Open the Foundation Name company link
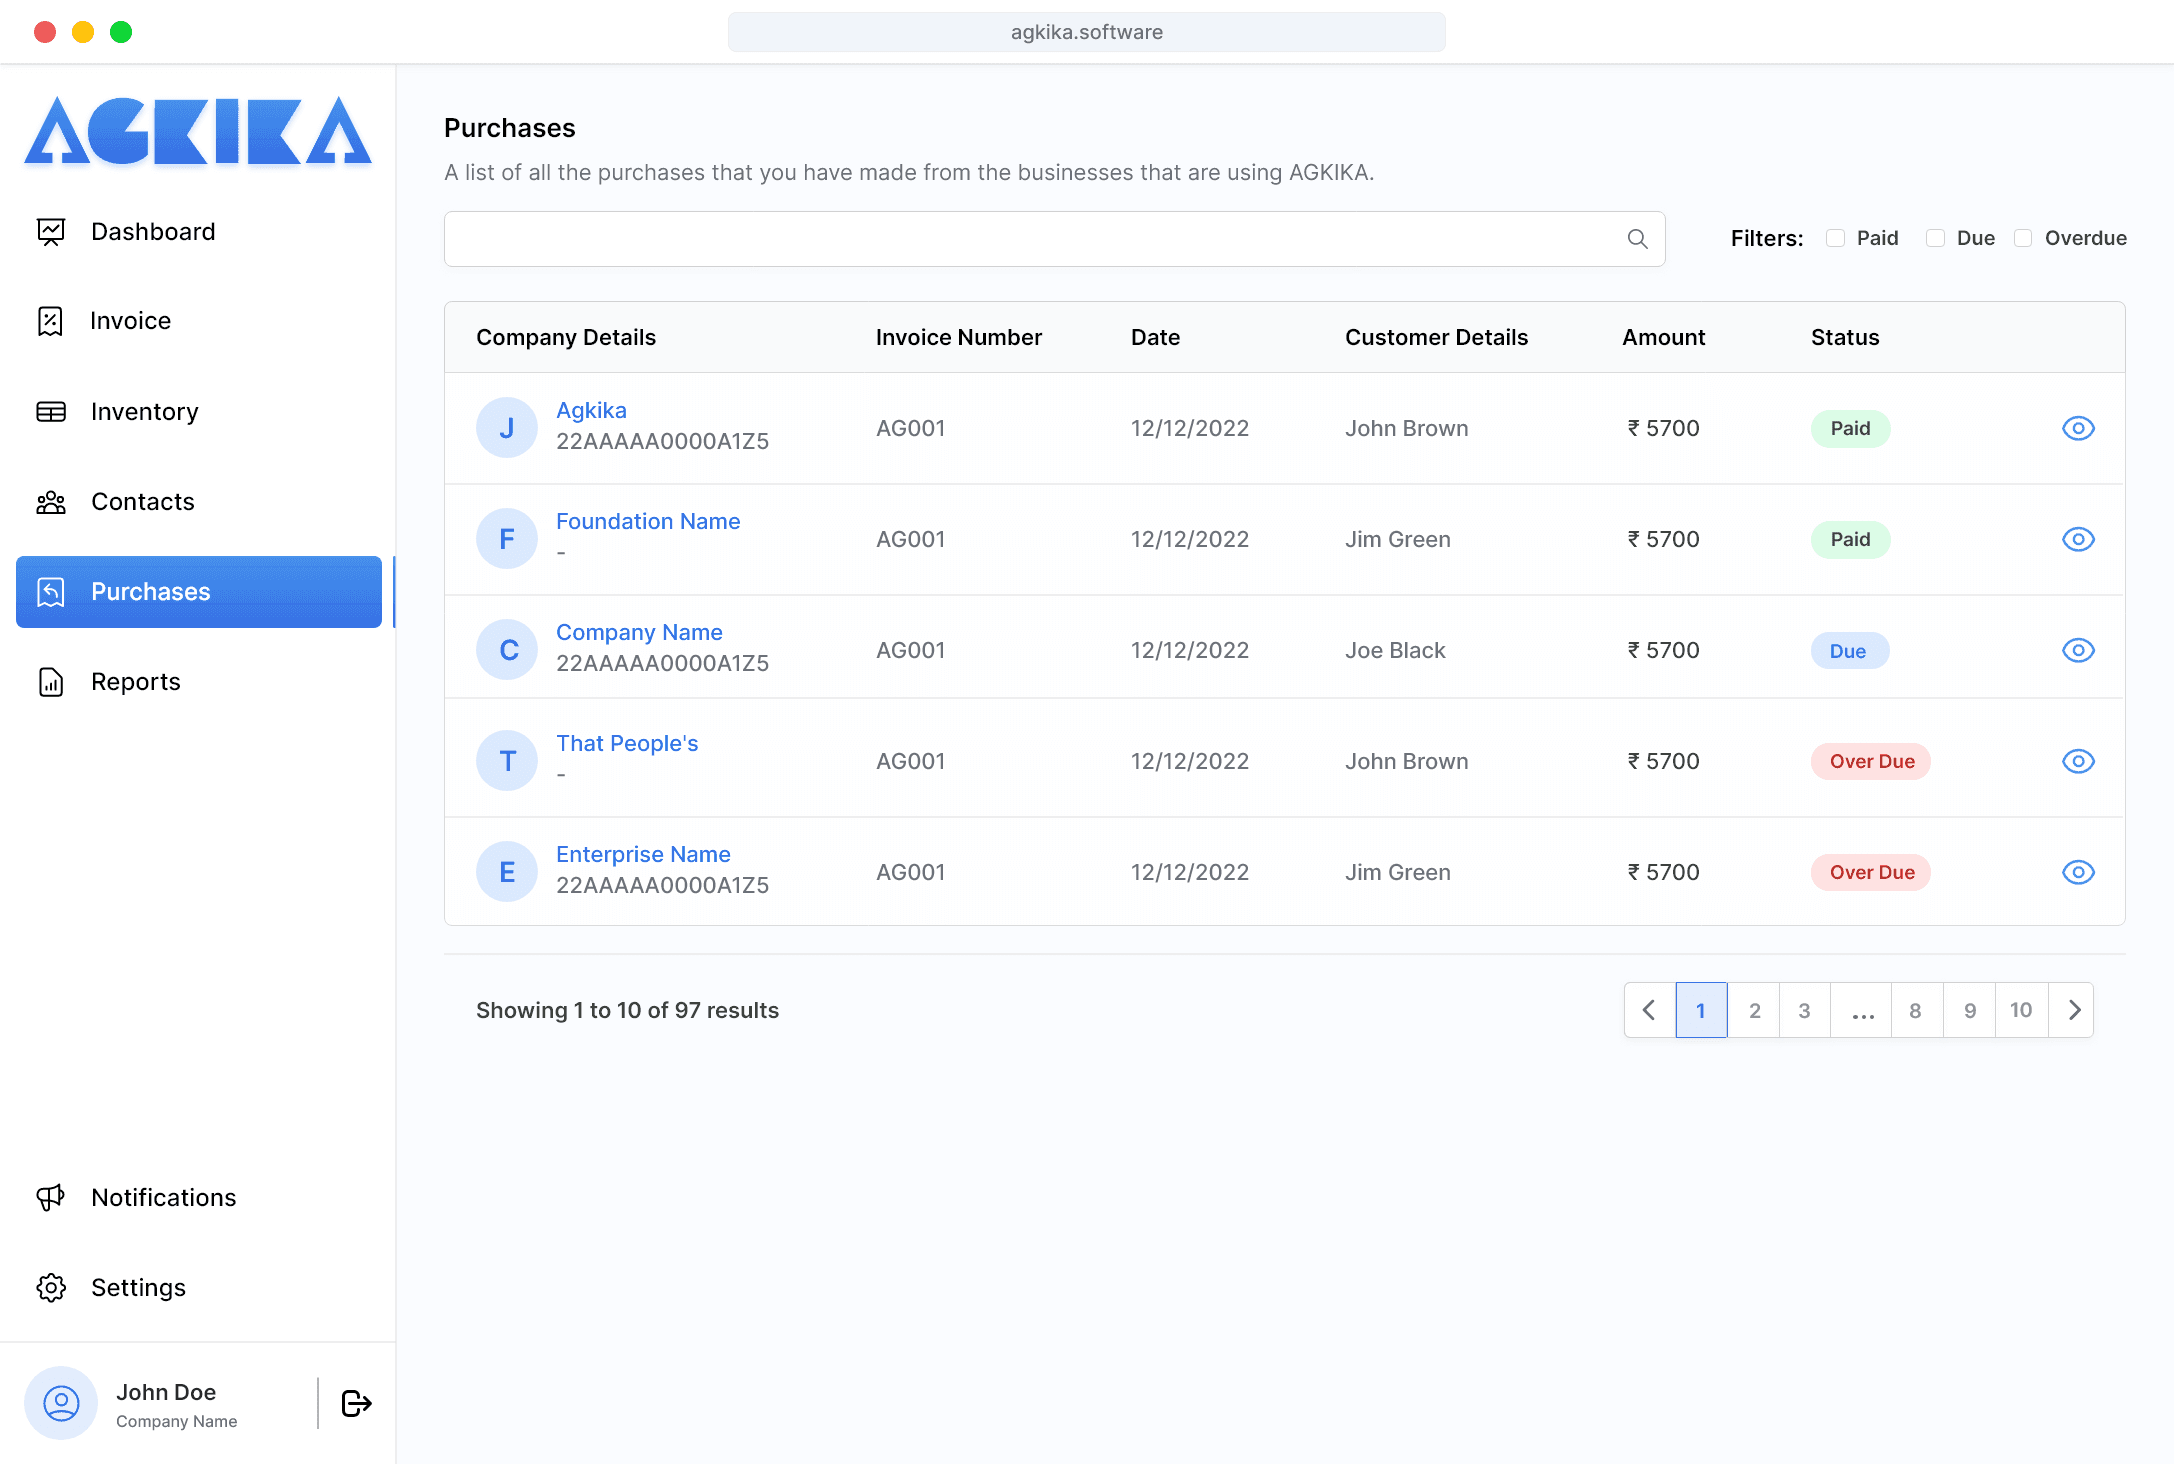This screenshot has width=2174, height=1464. [647, 521]
